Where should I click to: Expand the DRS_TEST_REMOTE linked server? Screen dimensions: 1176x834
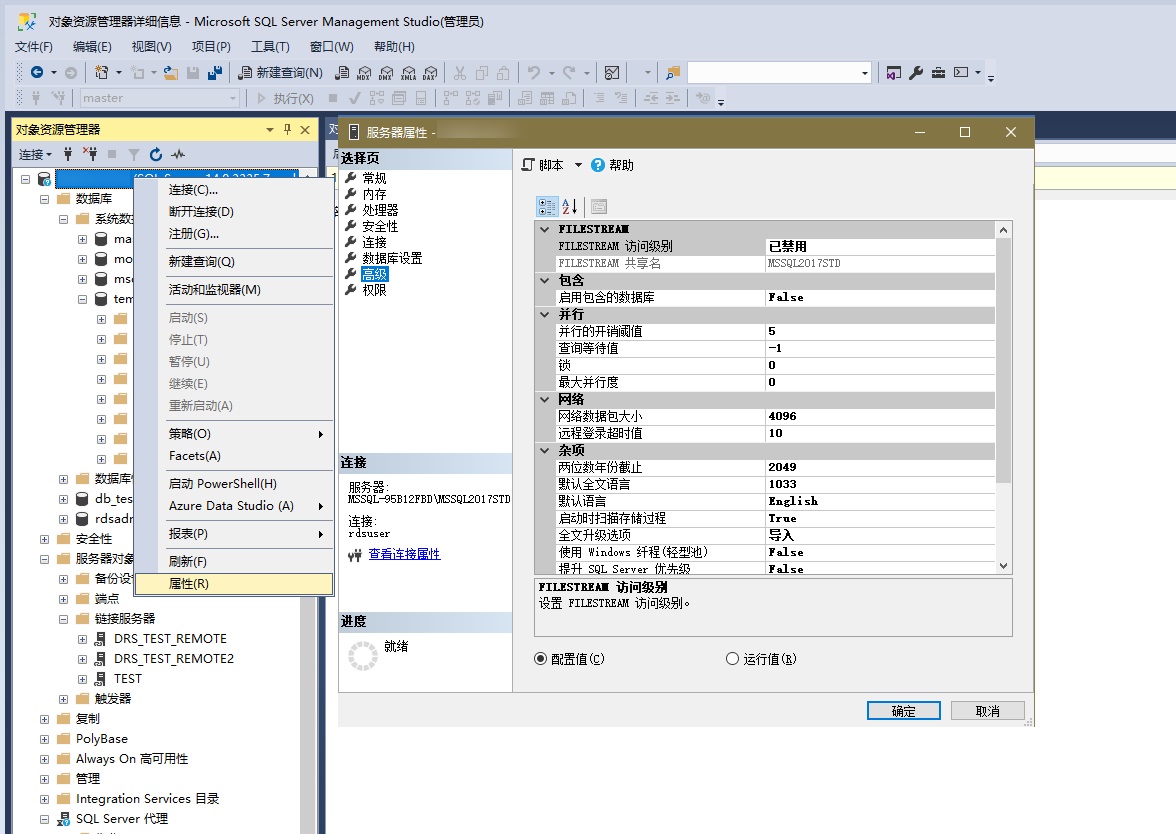pyautogui.click(x=82, y=639)
